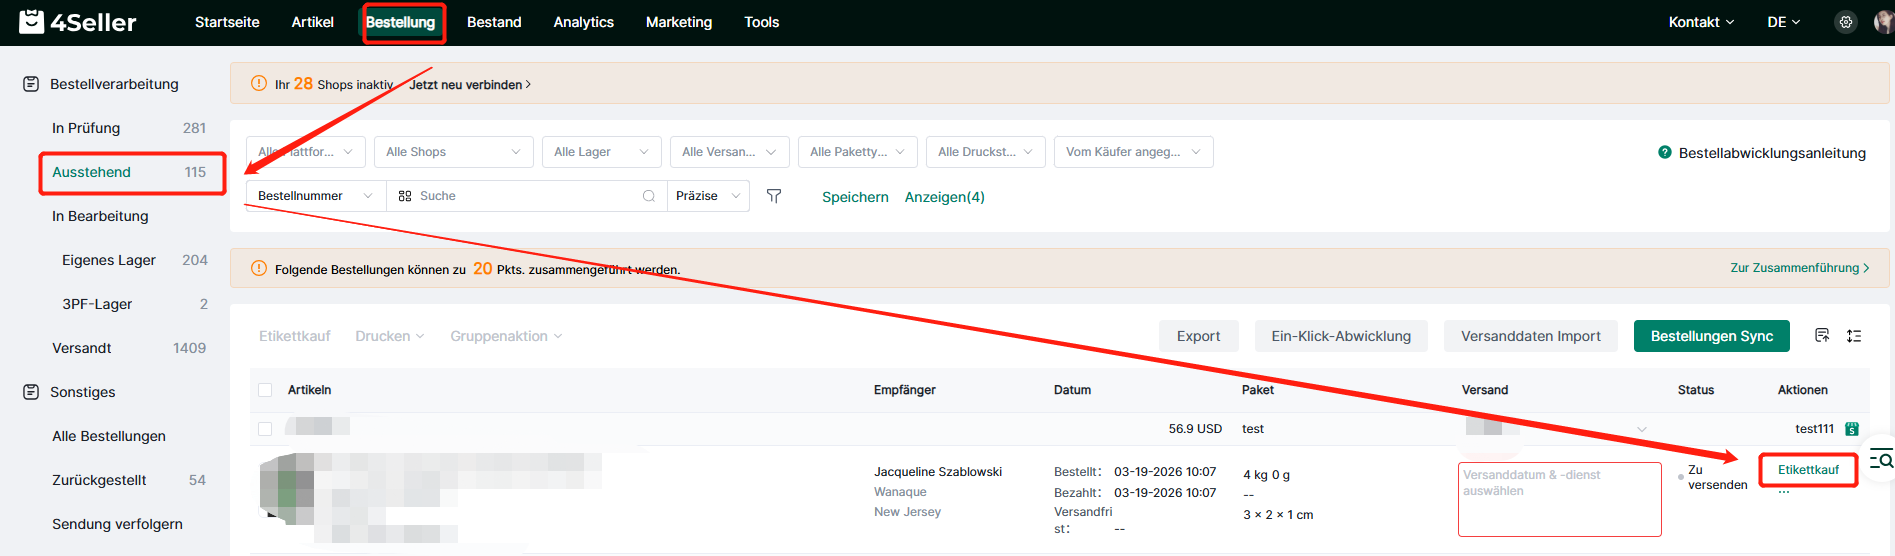
Task: Open the Präzise match-type dropdown
Action: tap(708, 196)
